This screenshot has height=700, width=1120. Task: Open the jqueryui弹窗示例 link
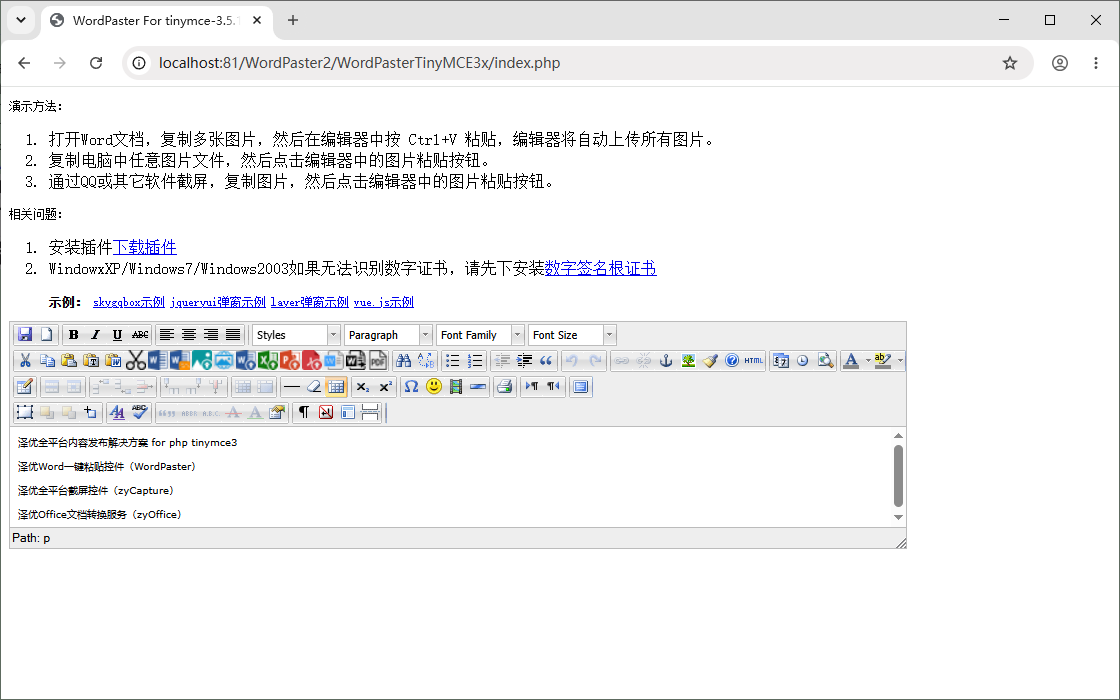pyautogui.click(x=218, y=302)
